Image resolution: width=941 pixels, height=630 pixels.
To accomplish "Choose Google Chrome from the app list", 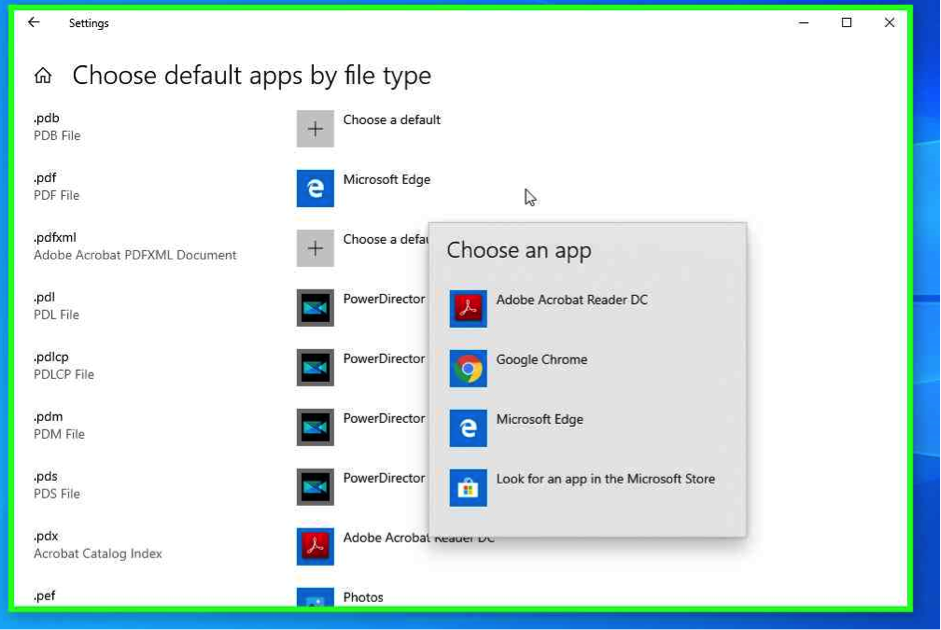I will pyautogui.click(x=541, y=360).
